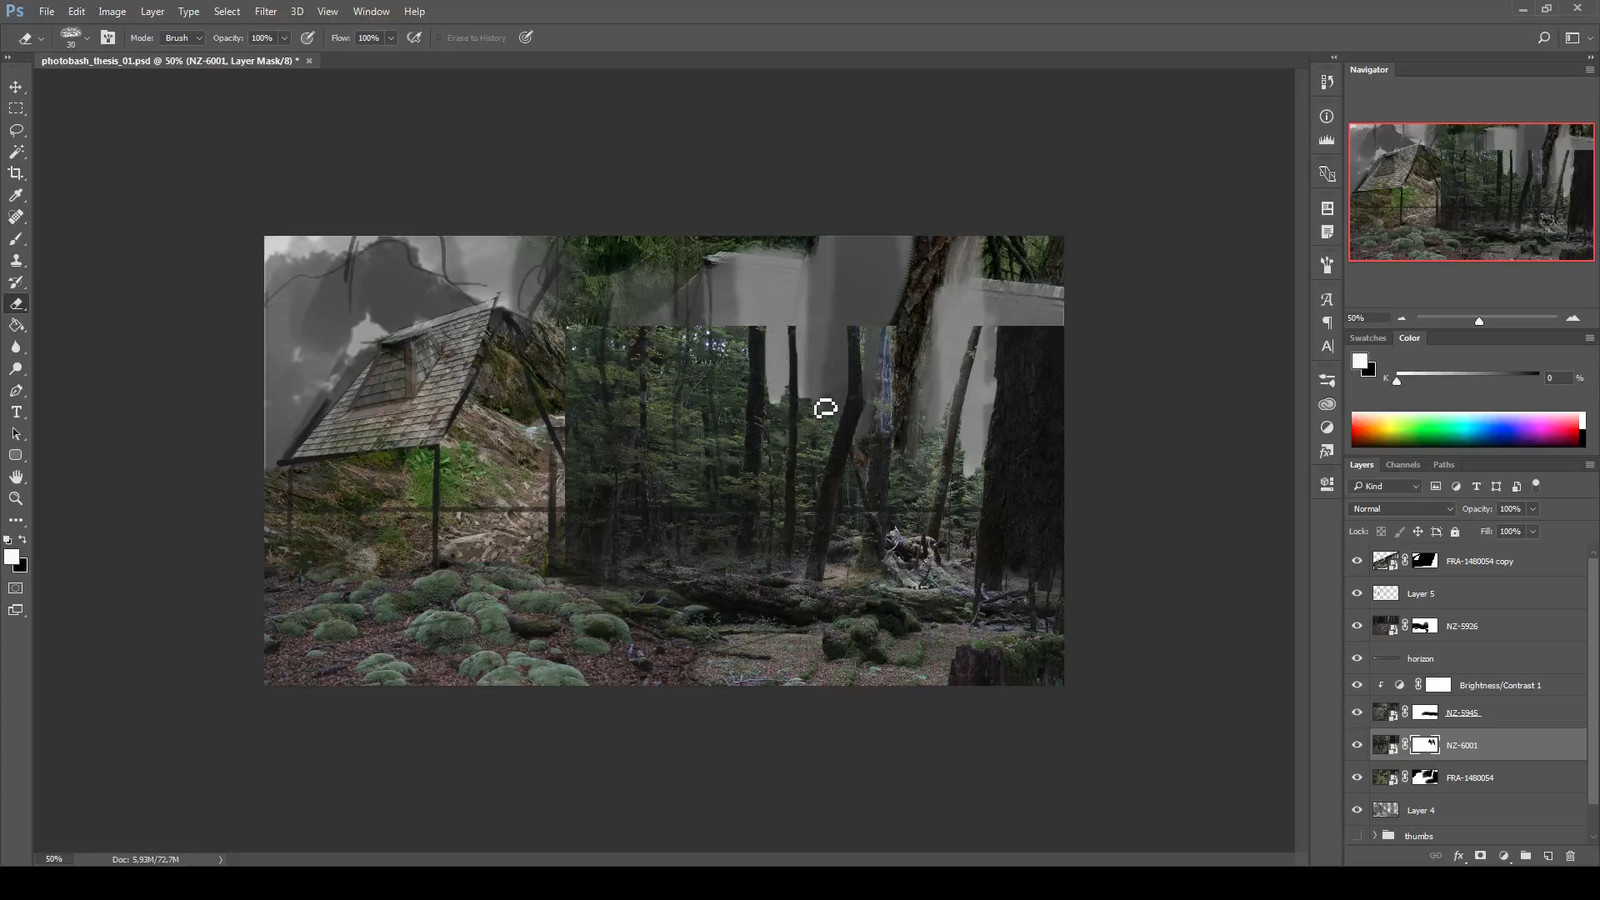
Task: Open the Image menu
Action: click(x=112, y=11)
